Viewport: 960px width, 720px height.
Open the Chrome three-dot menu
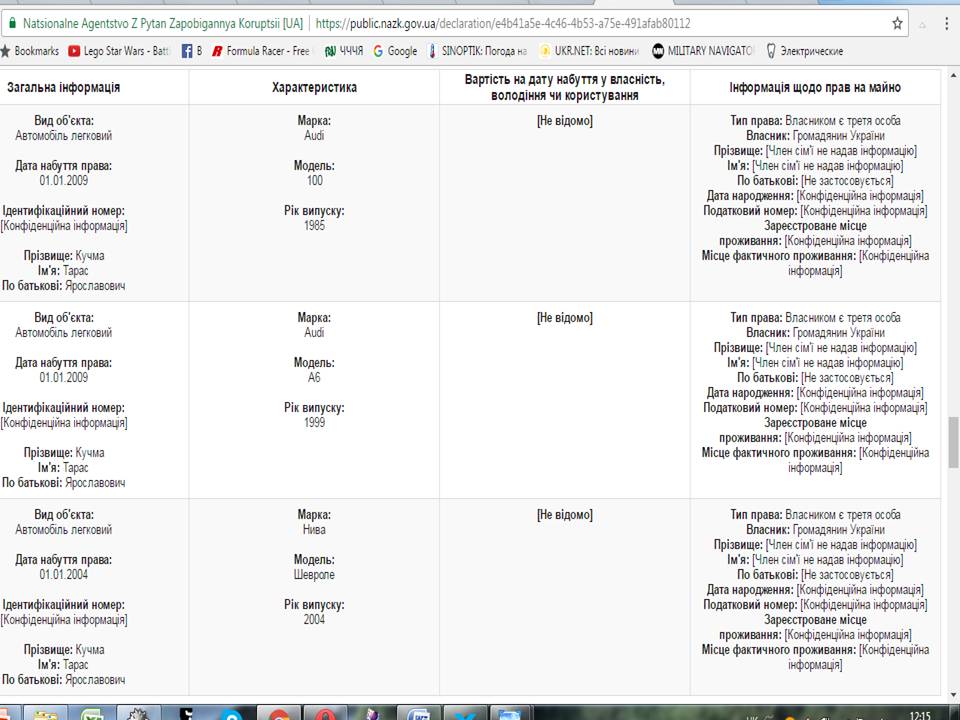tap(946, 23)
